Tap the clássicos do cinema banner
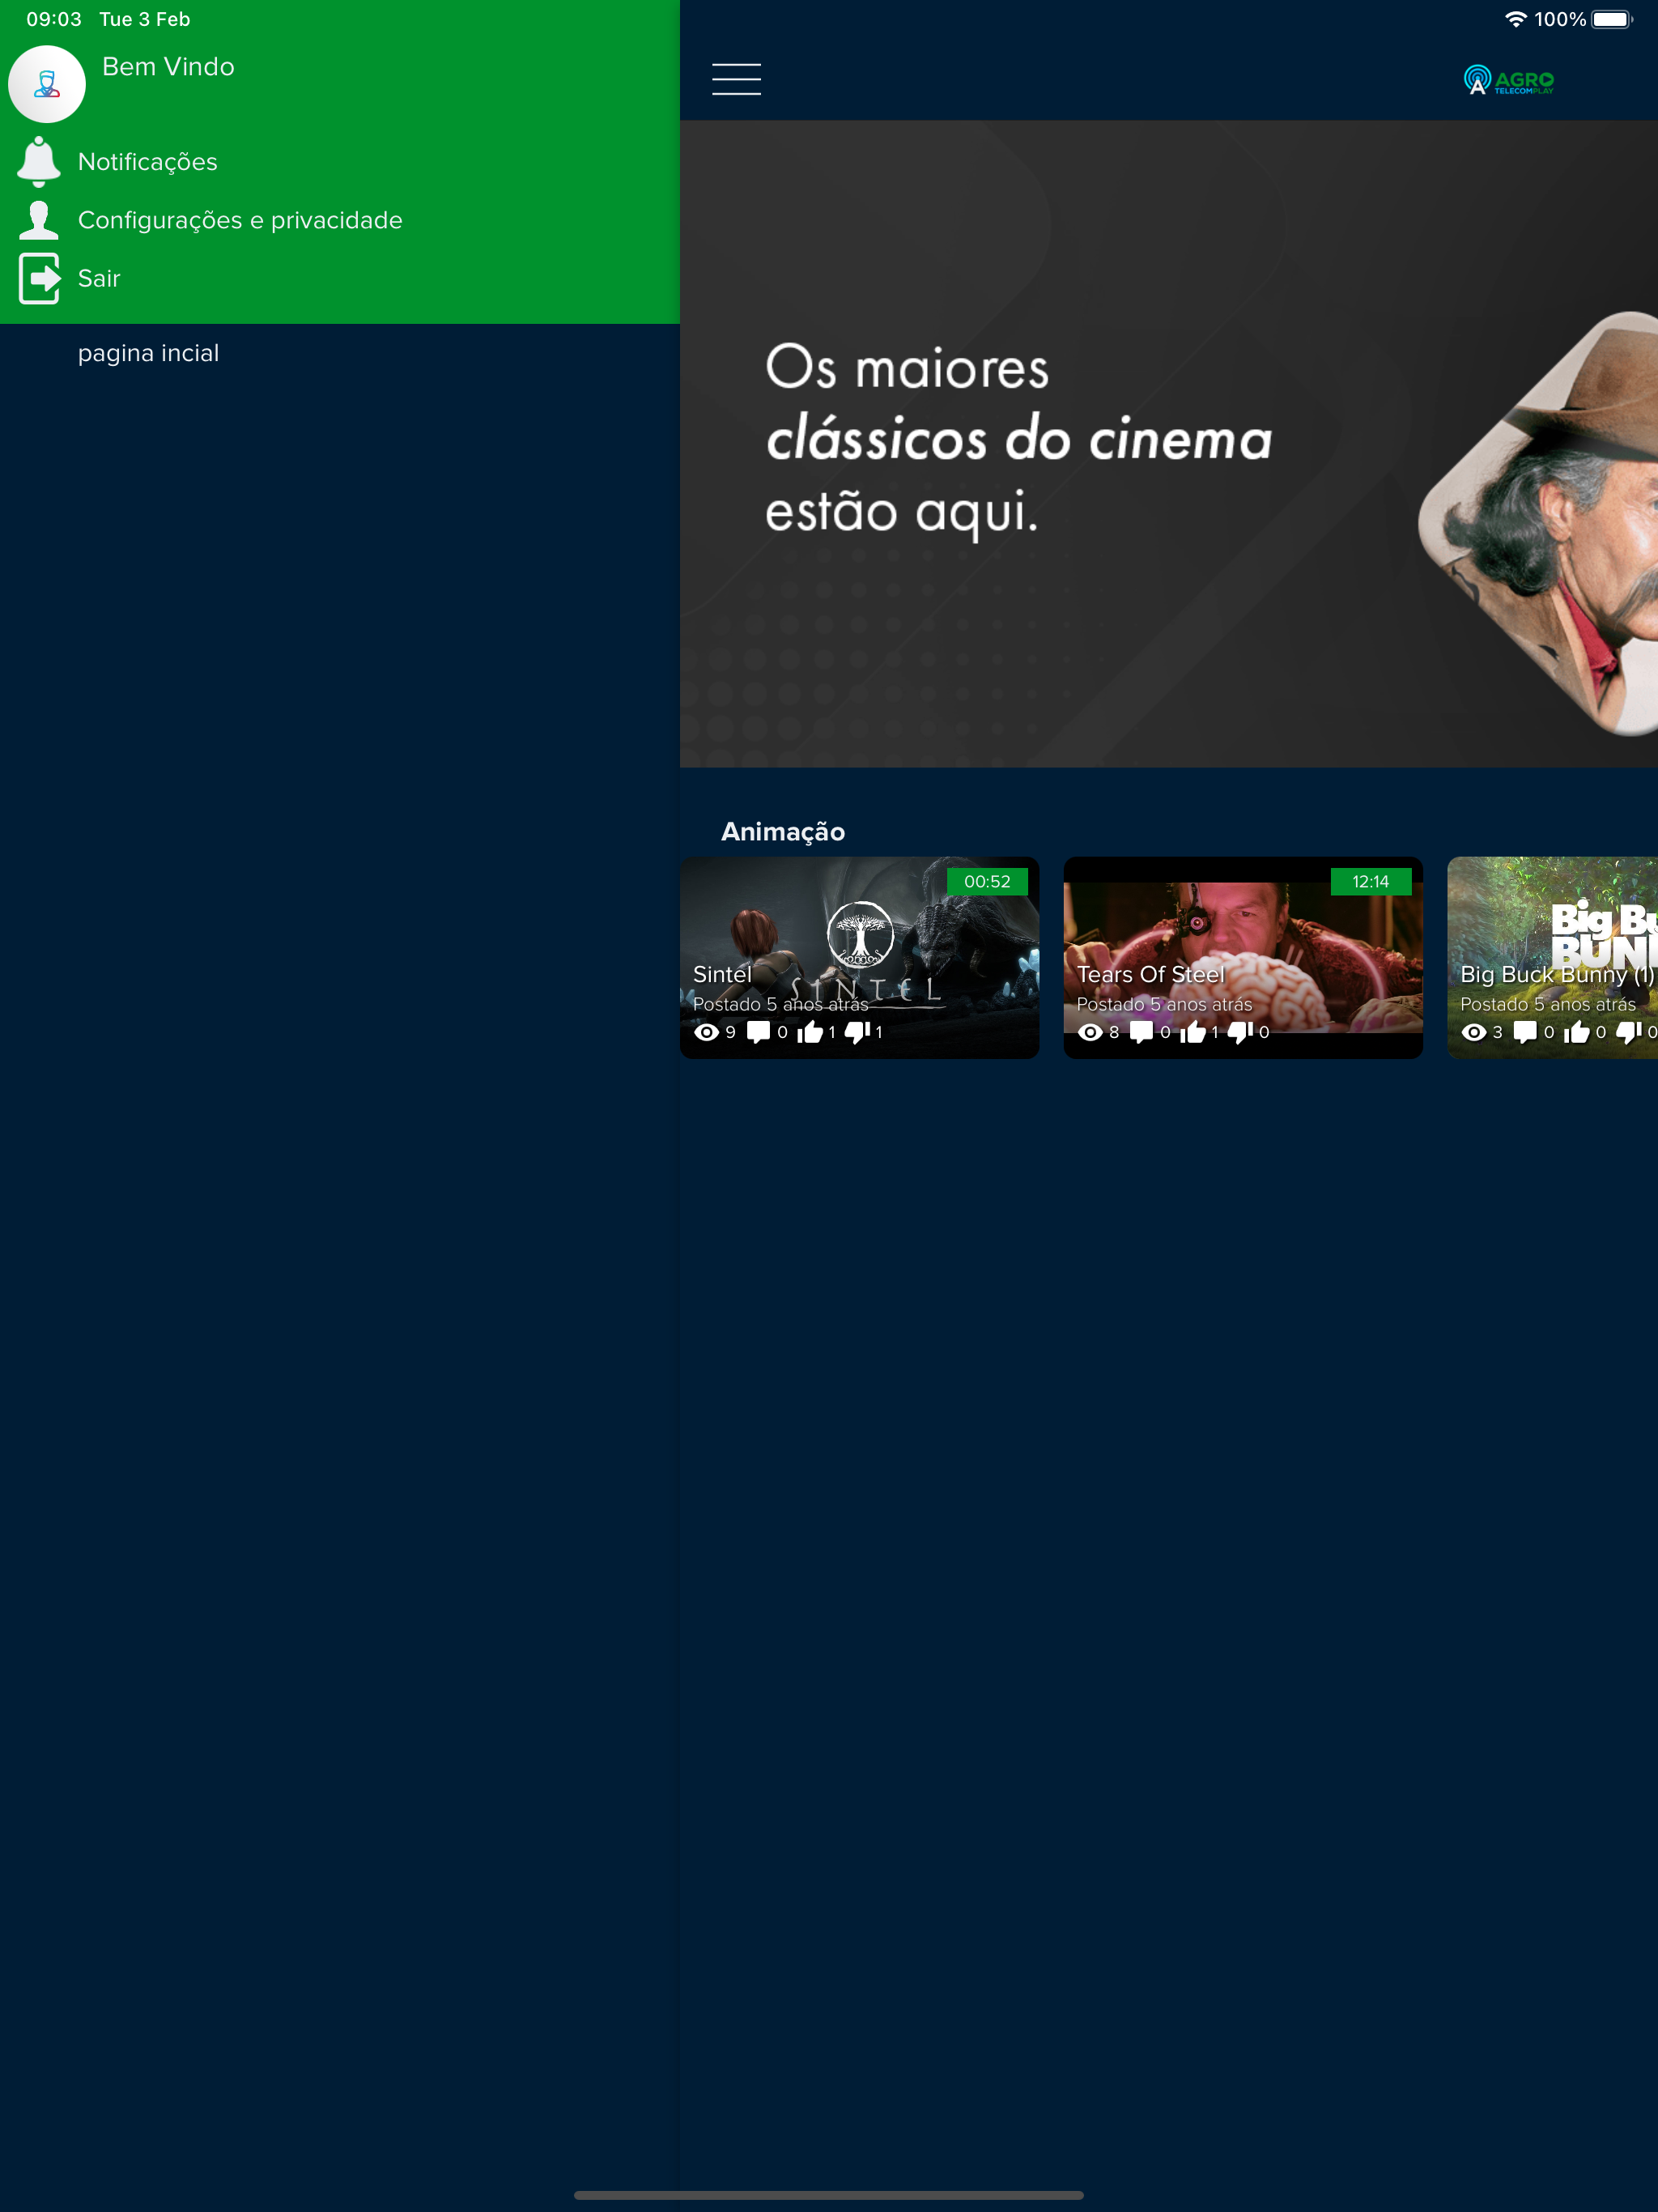This screenshot has width=1658, height=2212. (x=1169, y=444)
